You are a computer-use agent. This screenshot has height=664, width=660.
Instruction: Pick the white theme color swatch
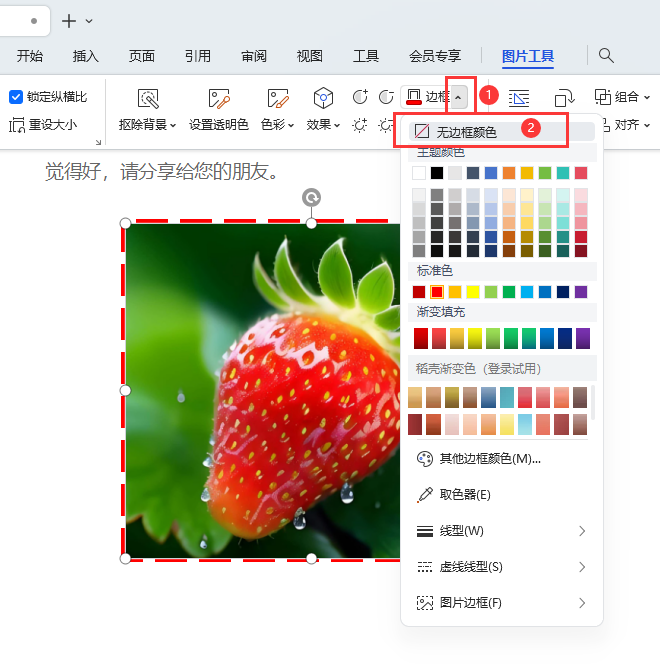[x=419, y=173]
